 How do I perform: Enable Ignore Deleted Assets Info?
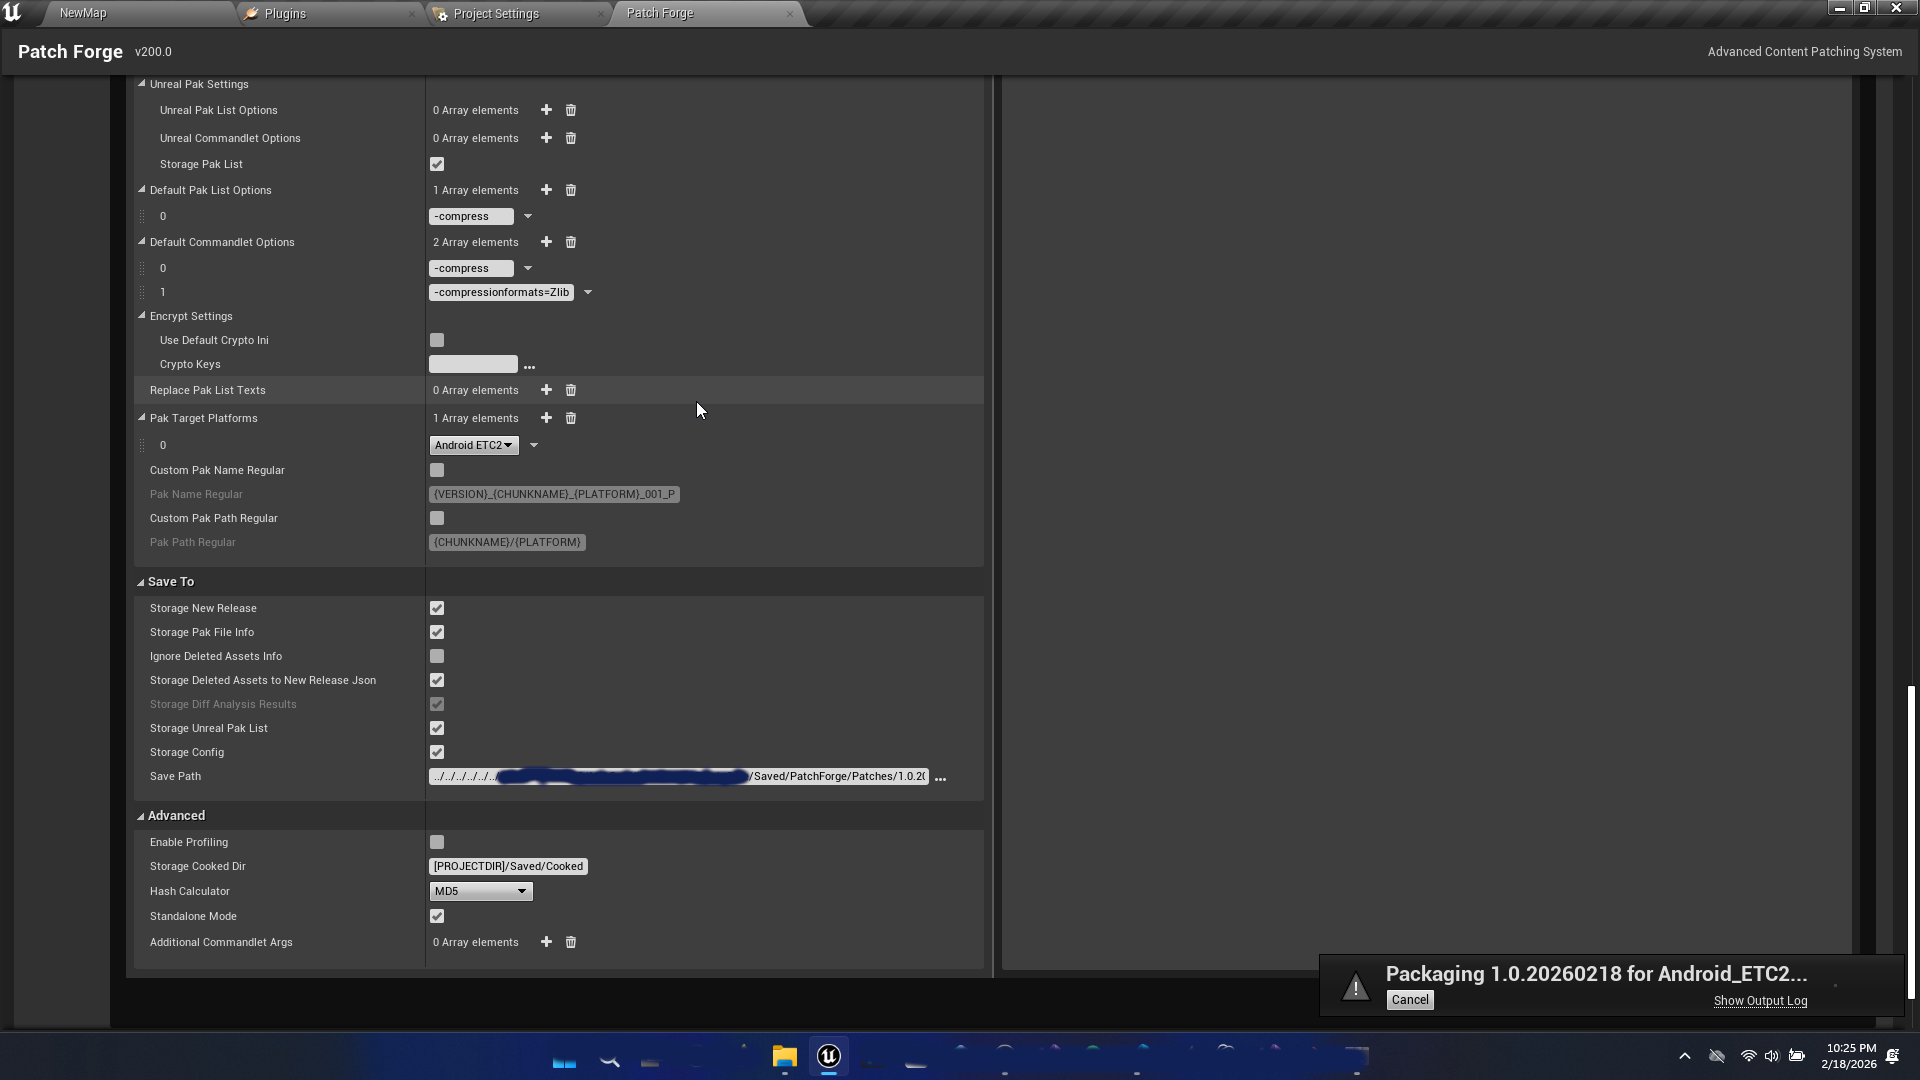click(x=437, y=656)
